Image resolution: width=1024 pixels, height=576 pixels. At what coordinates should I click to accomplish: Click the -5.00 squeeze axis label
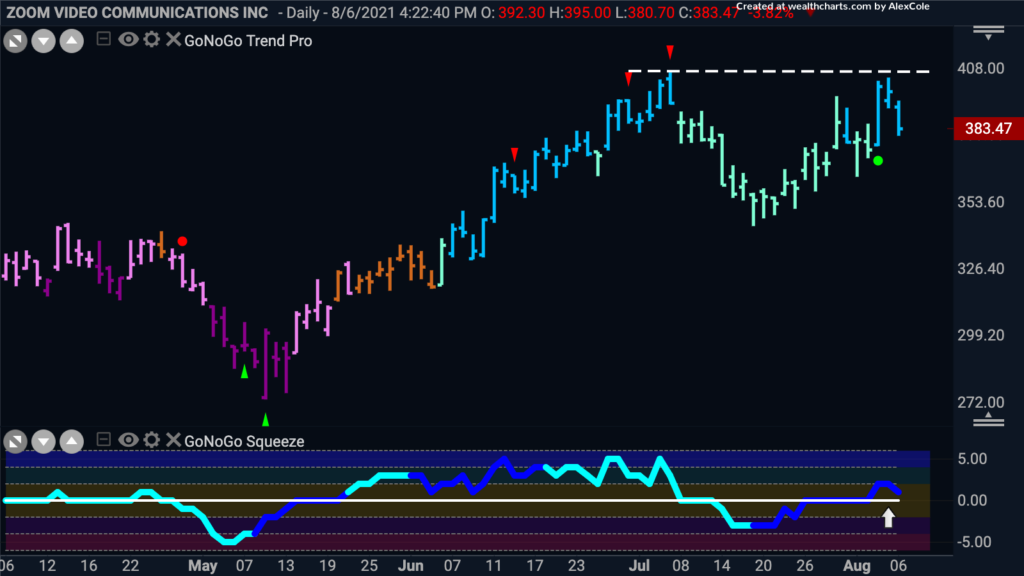[972, 542]
